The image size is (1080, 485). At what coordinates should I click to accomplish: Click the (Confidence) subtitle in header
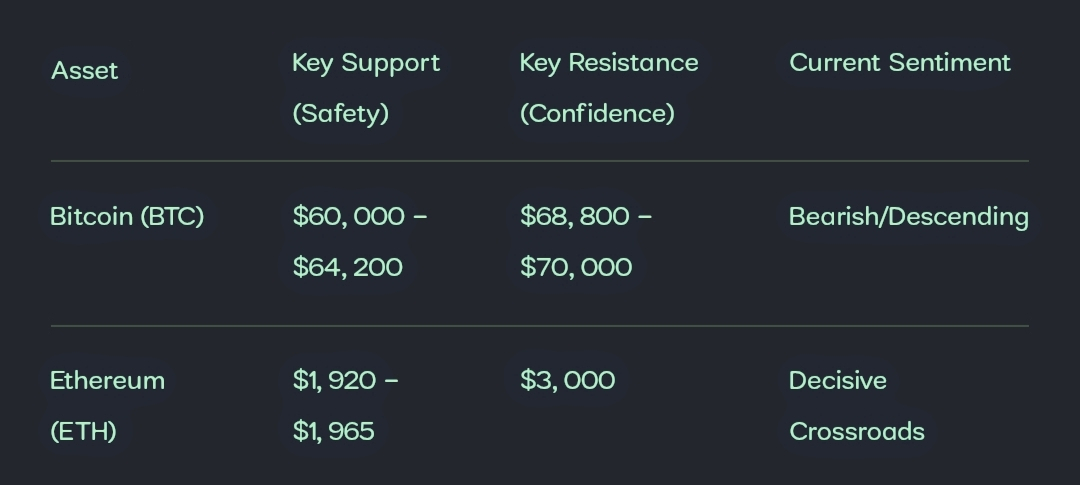click(x=597, y=114)
